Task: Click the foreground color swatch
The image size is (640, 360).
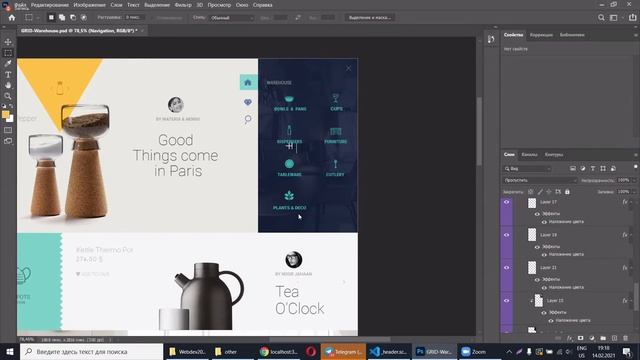Action: 5,115
